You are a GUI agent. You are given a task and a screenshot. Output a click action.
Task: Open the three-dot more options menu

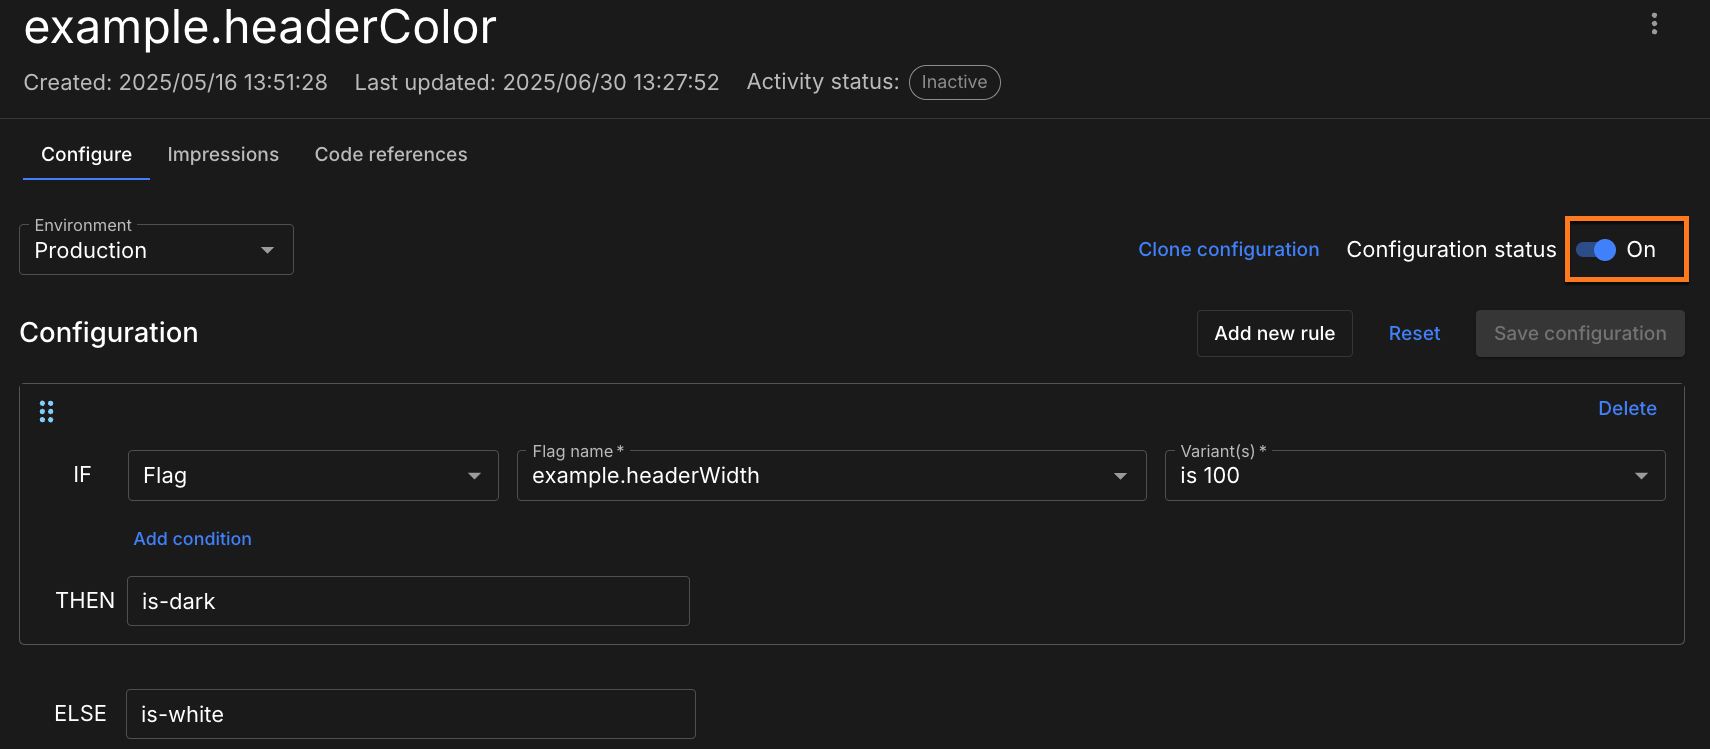click(x=1654, y=24)
